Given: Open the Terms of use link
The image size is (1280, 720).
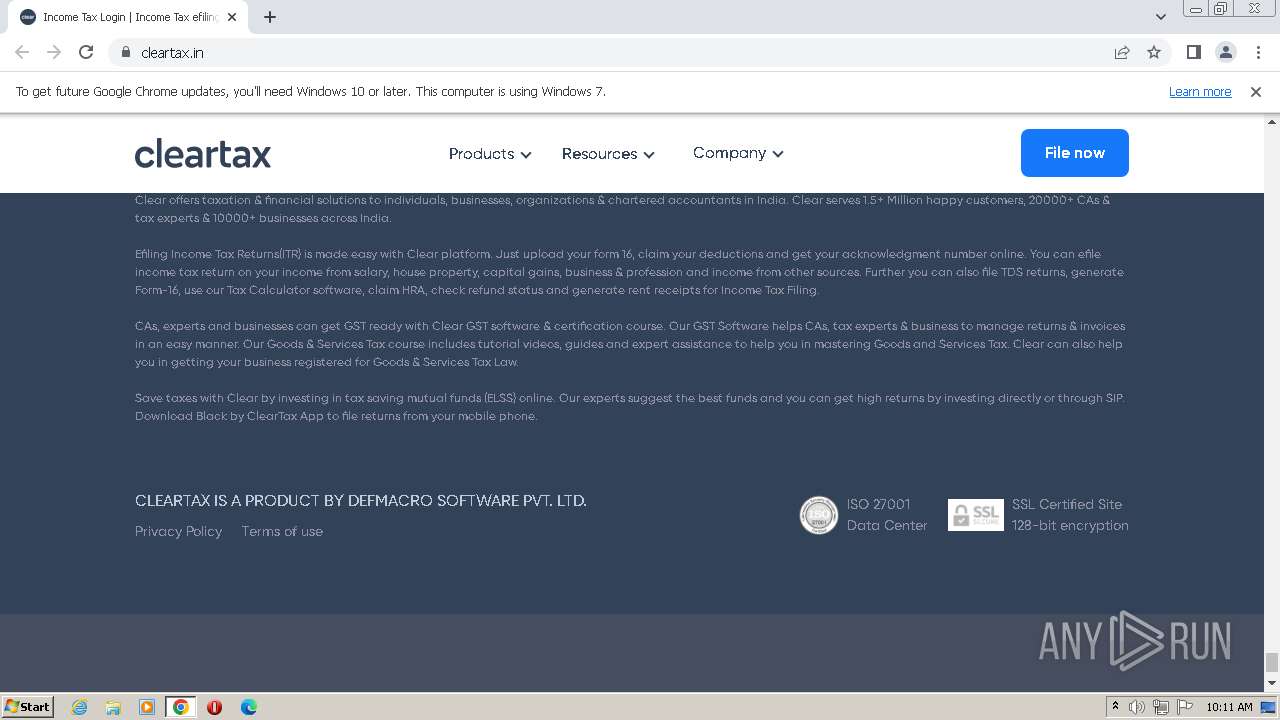Looking at the screenshot, I should coord(282,531).
